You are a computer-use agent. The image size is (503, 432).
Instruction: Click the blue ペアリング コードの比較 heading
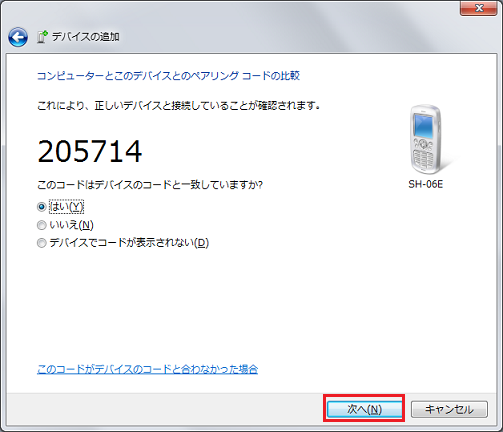click(168, 76)
